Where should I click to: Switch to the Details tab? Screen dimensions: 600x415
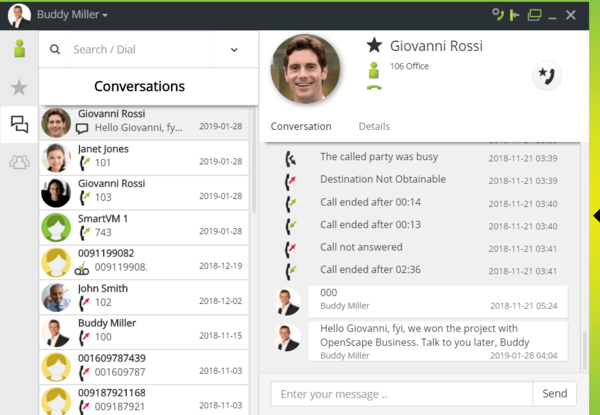pyautogui.click(x=374, y=127)
